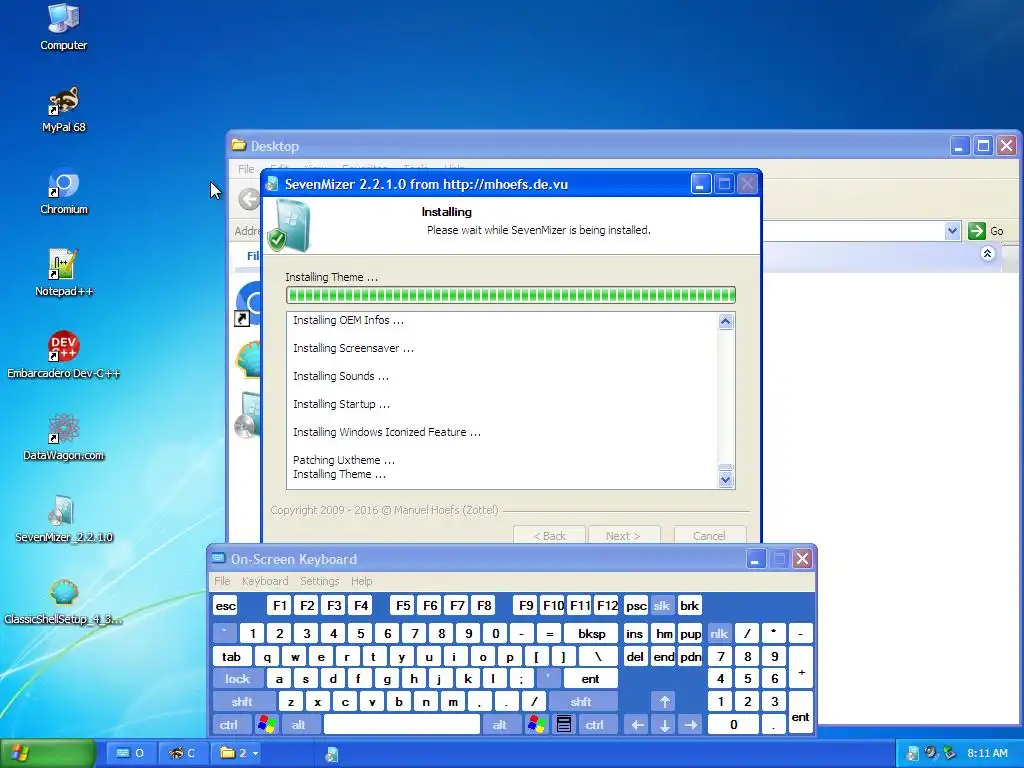Collapse the task pane chevron in Desktop window
This screenshot has height=768, width=1024.
987,253
